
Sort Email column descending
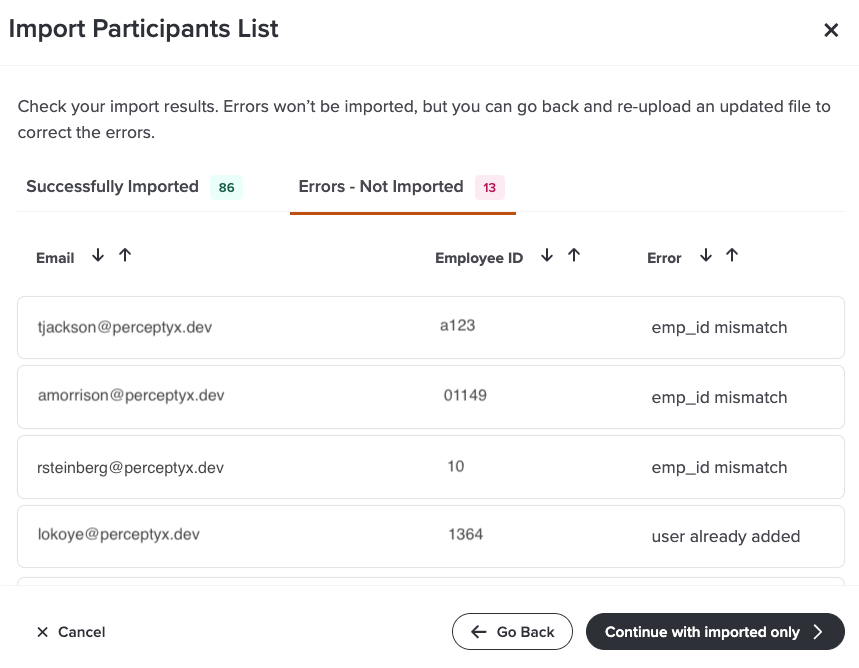tap(98, 256)
